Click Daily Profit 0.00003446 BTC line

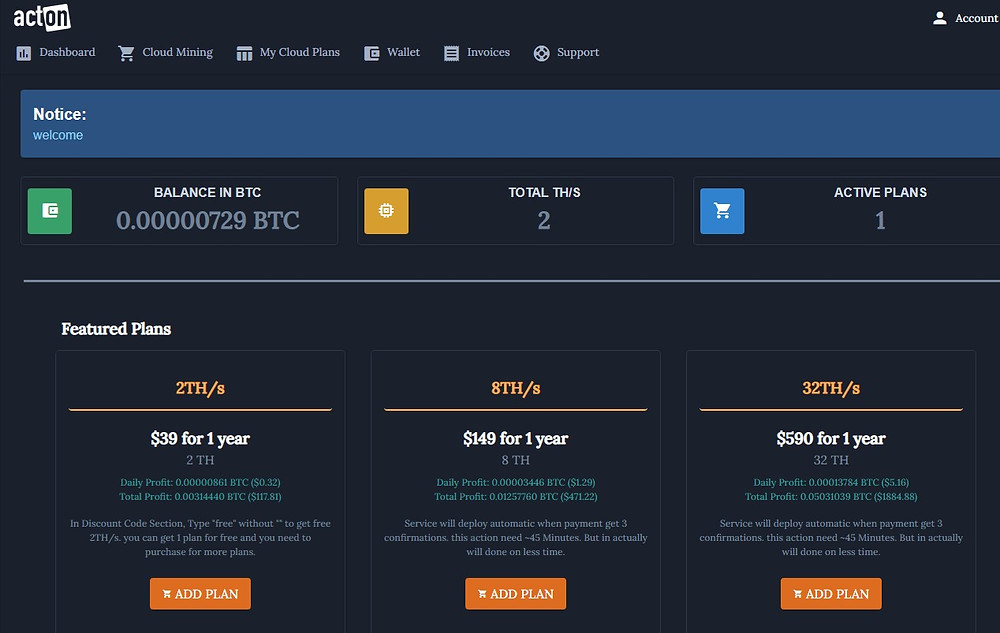[x=515, y=483]
